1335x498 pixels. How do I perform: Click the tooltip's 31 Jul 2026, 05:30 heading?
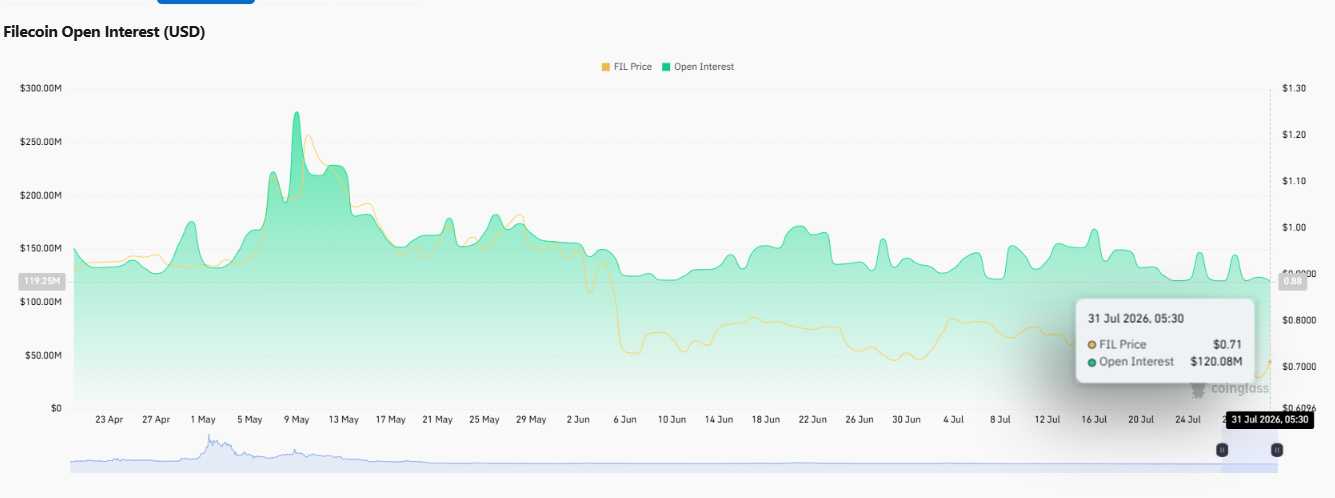(x=1136, y=318)
